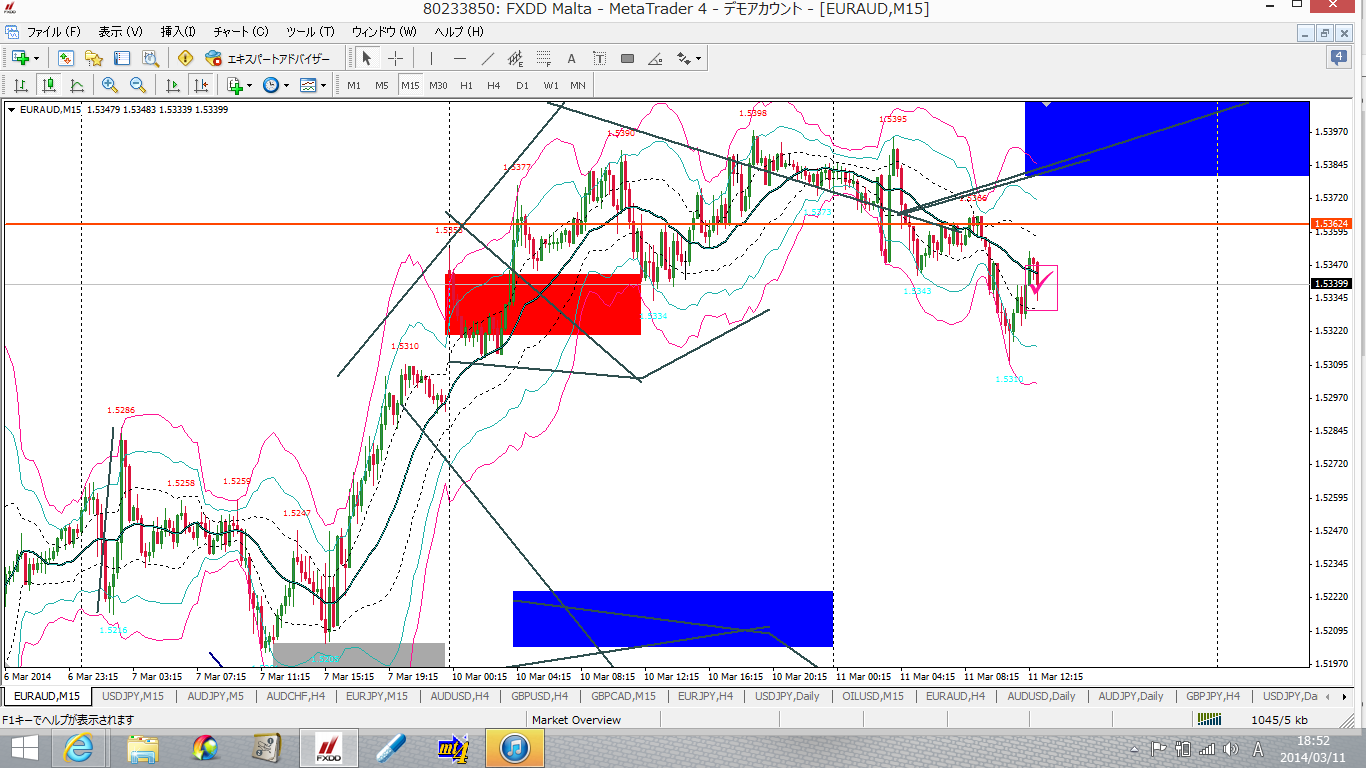Click the Windows Start button
Viewport: 1366px width, 768px height.
click(24, 747)
